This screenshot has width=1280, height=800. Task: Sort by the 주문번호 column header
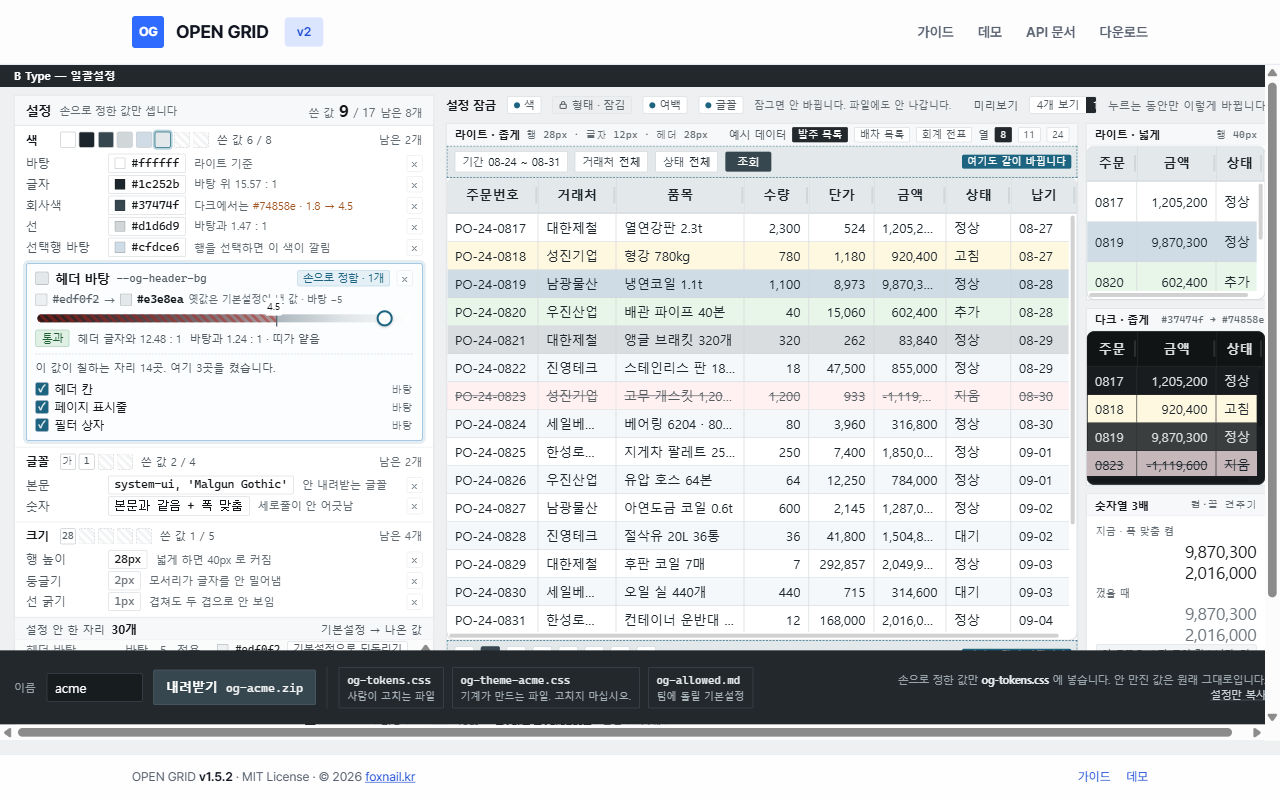492,195
